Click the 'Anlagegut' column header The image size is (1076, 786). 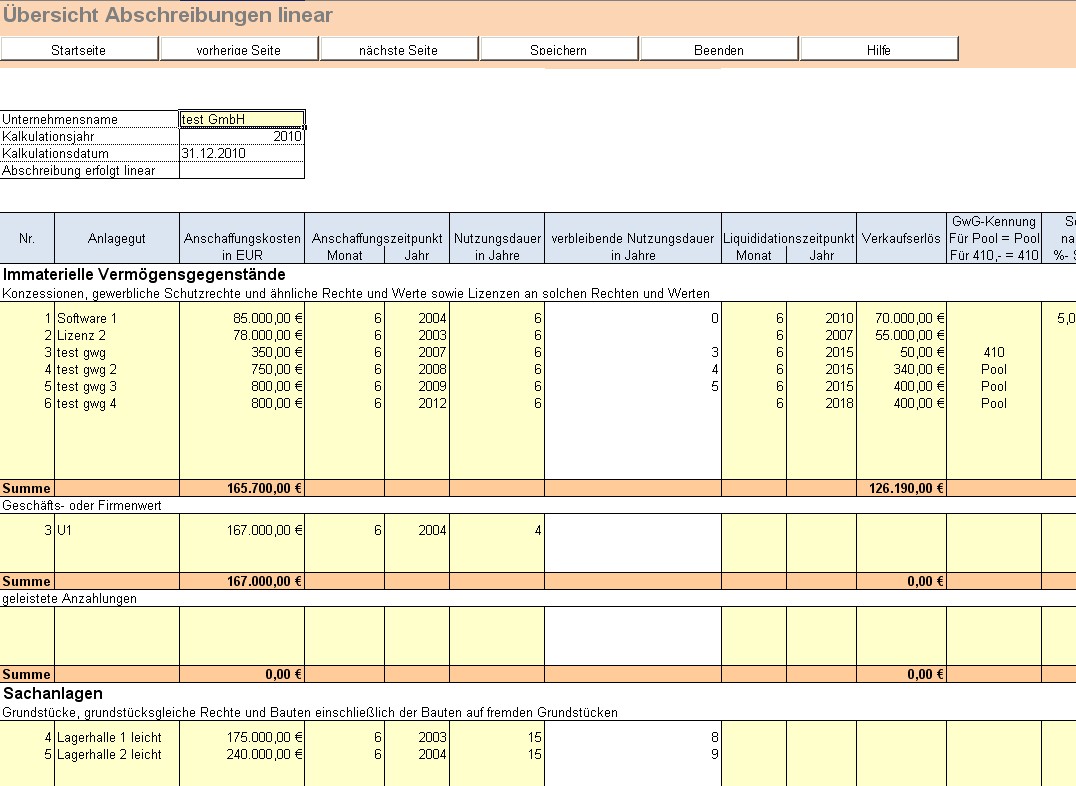click(x=117, y=239)
